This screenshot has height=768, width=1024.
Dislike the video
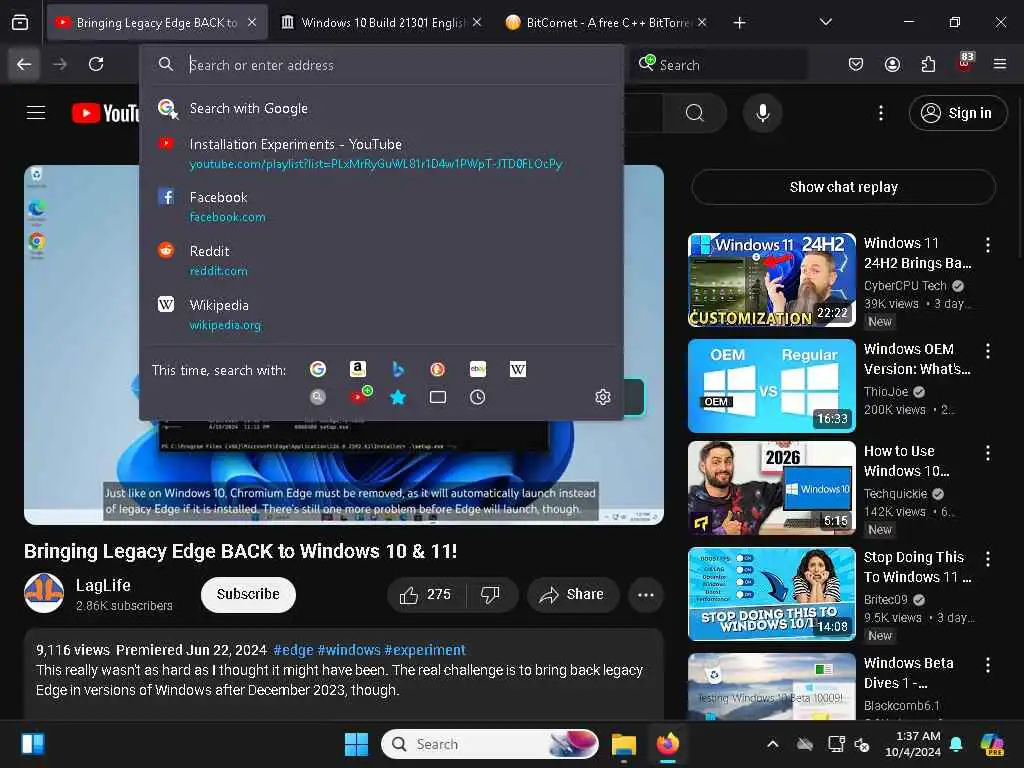point(491,595)
